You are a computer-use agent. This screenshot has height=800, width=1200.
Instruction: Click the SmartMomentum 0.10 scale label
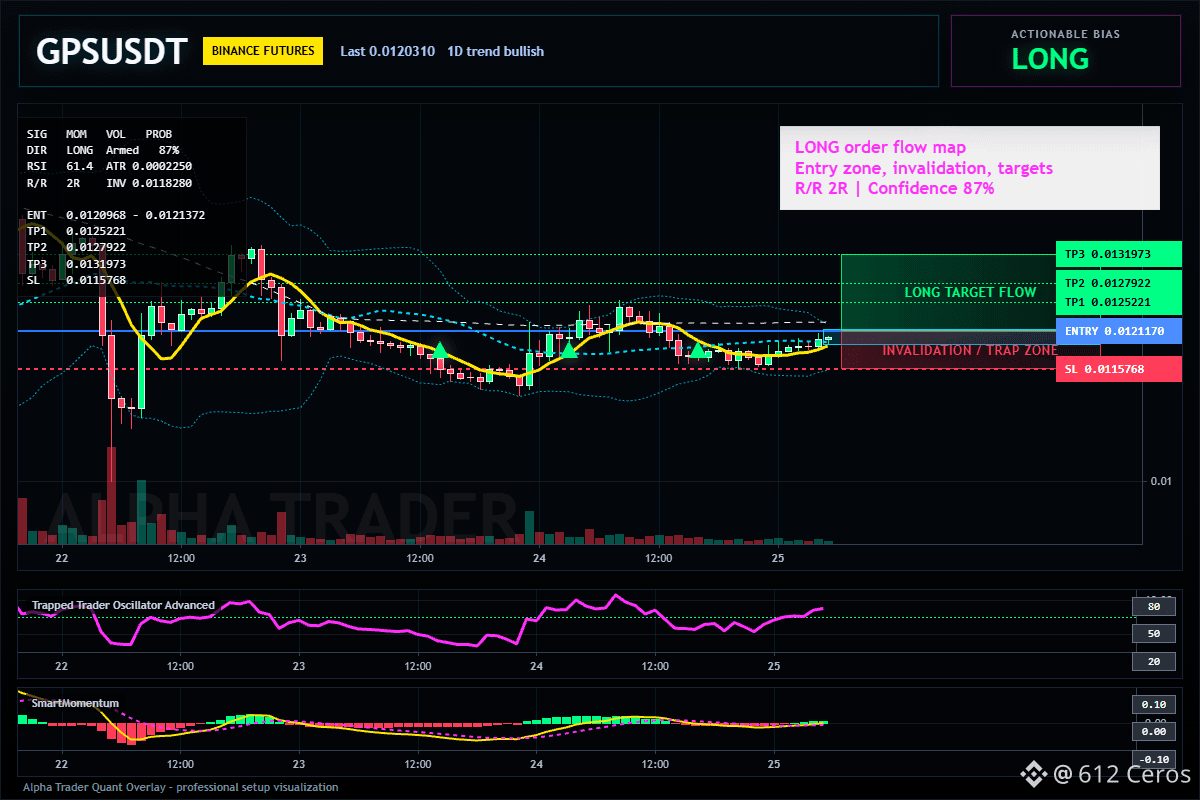pyautogui.click(x=1153, y=704)
